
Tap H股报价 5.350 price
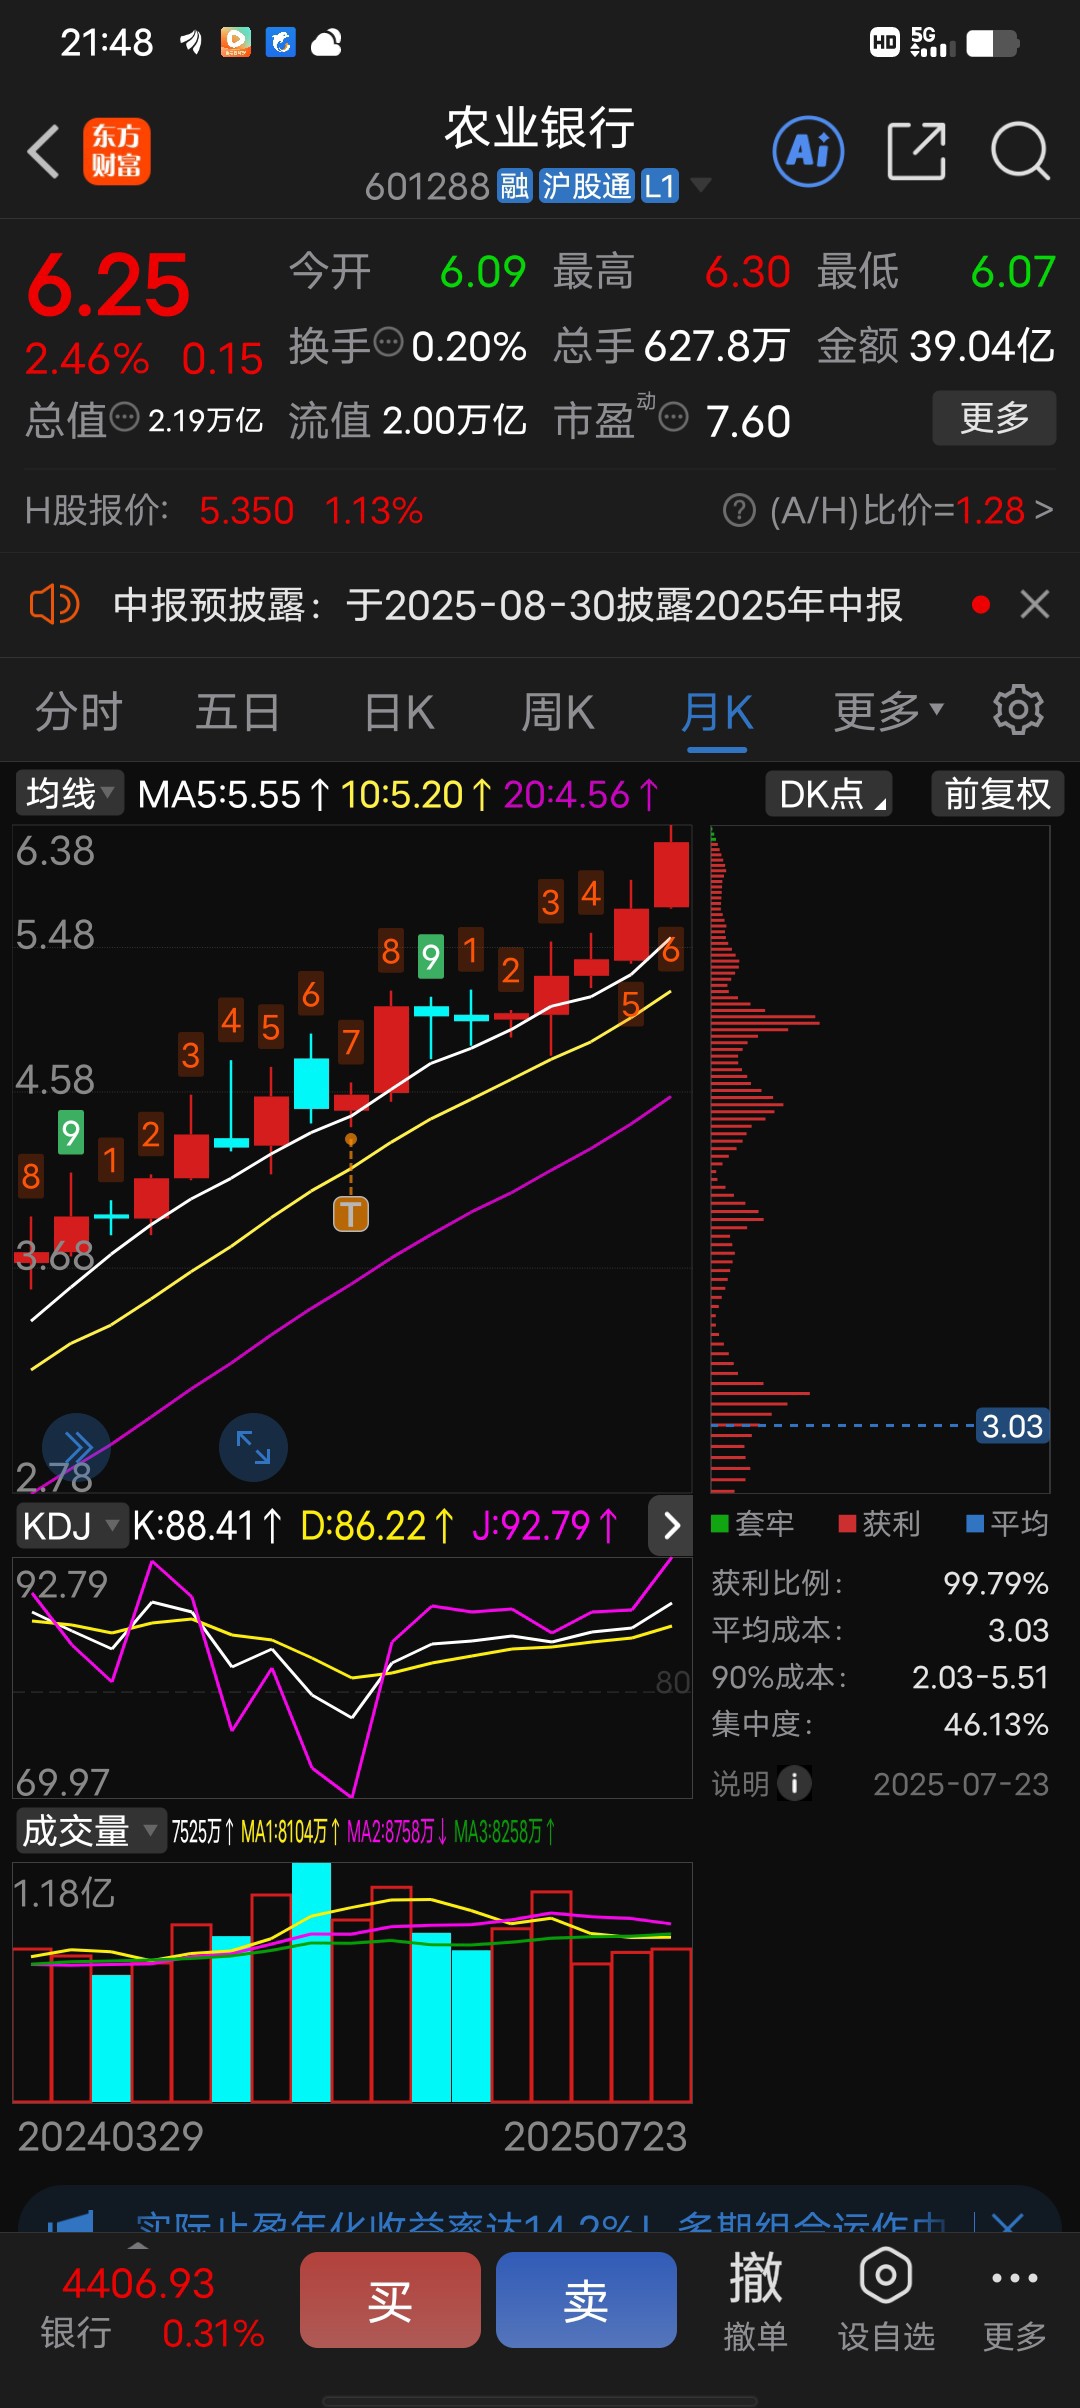pos(247,511)
